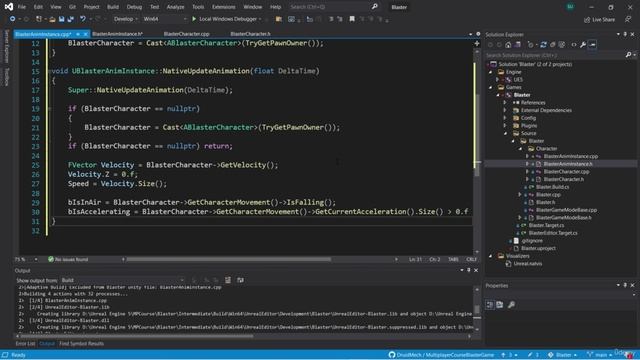Screen dimensions: 640x360
Task: Click the Solution Explorer Home icon
Action: 508,45
